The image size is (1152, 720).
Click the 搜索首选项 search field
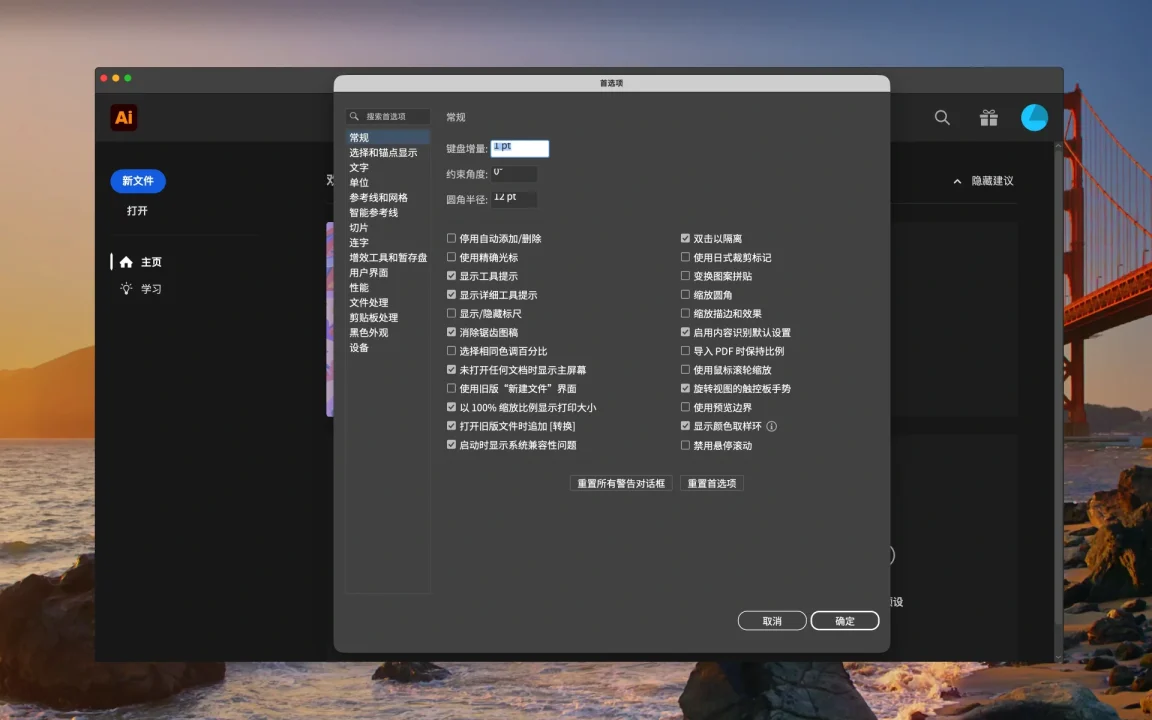[388, 116]
